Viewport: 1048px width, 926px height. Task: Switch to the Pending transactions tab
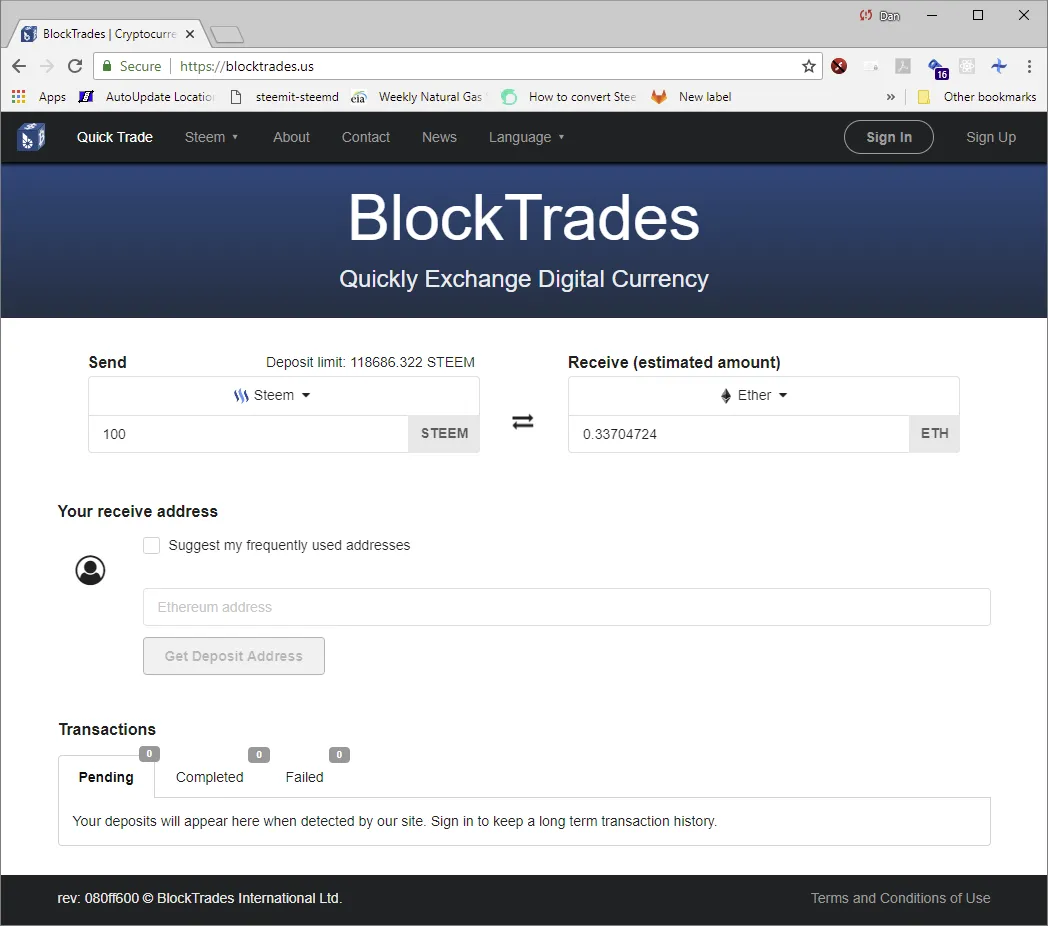(106, 777)
